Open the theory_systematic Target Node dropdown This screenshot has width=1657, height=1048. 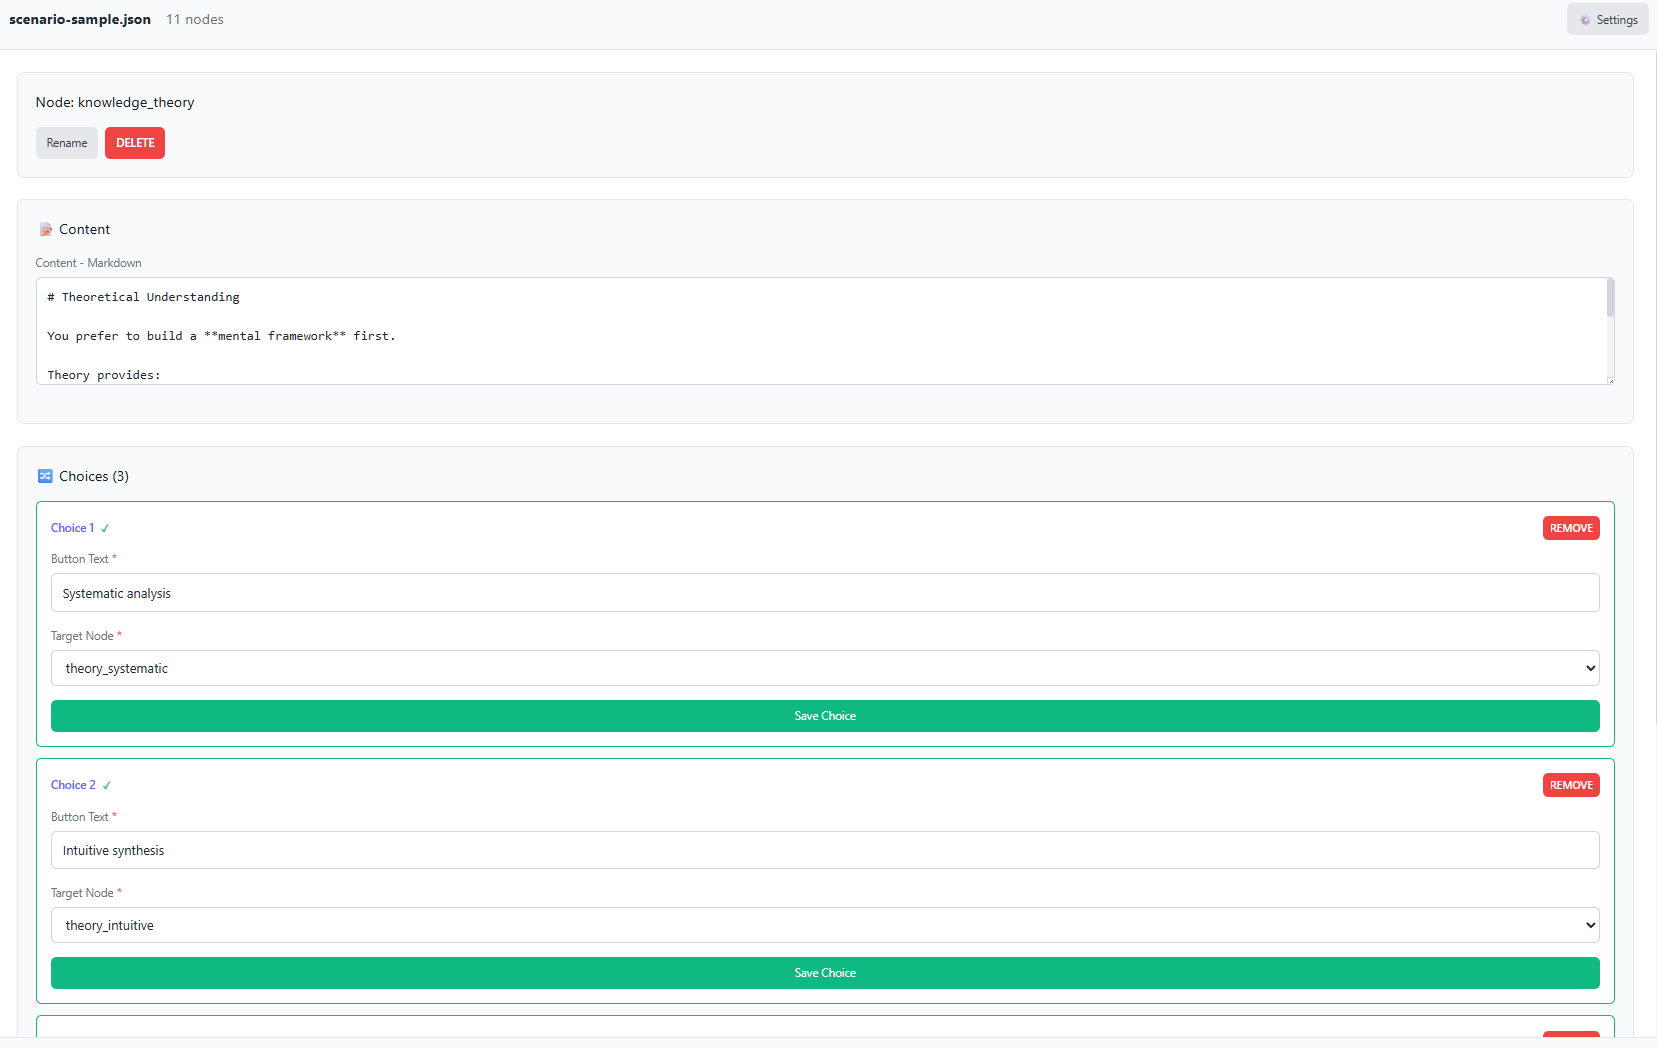point(825,668)
